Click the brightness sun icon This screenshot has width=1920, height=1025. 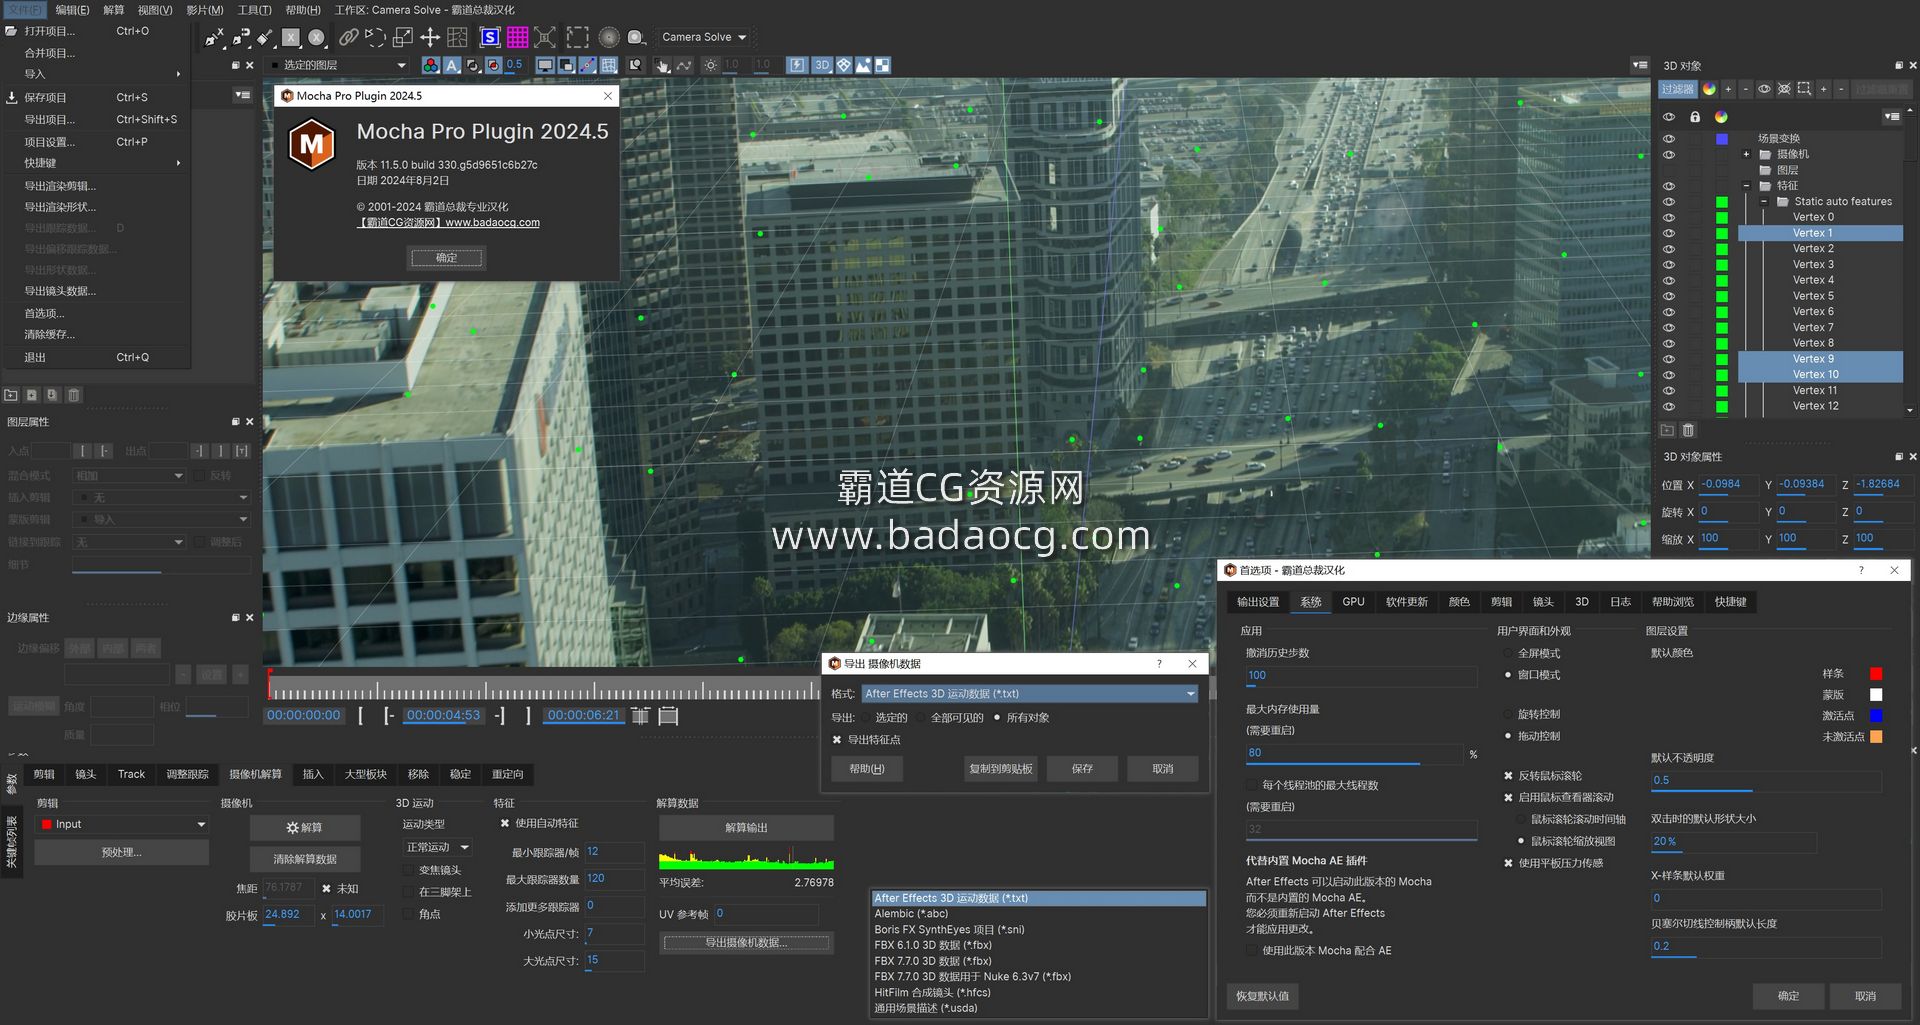point(710,65)
